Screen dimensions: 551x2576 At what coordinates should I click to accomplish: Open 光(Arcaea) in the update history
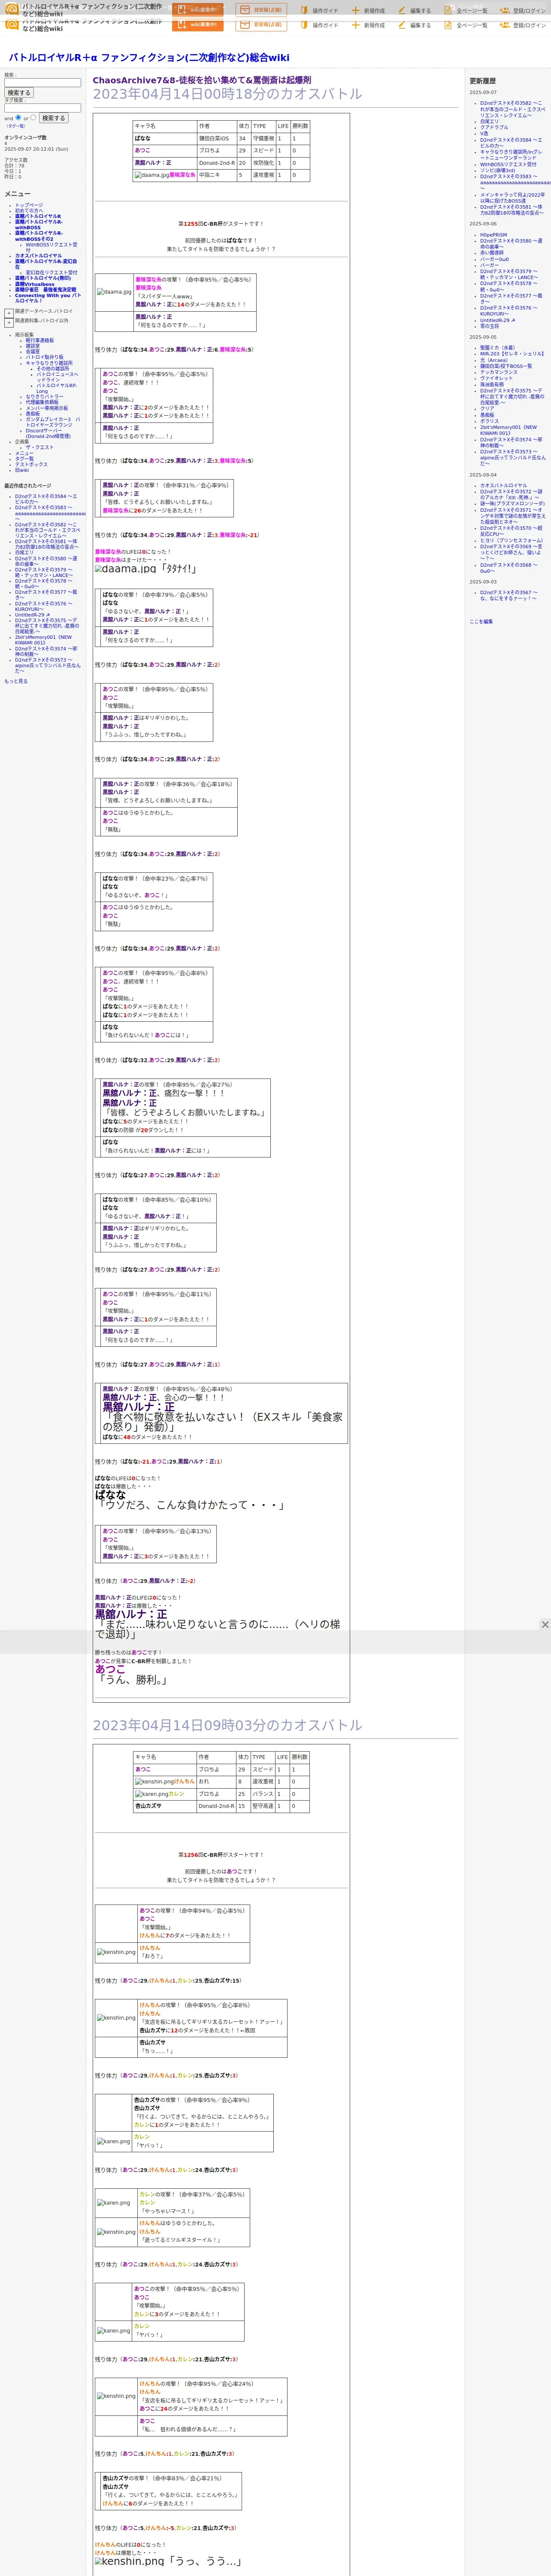[493, 360]
